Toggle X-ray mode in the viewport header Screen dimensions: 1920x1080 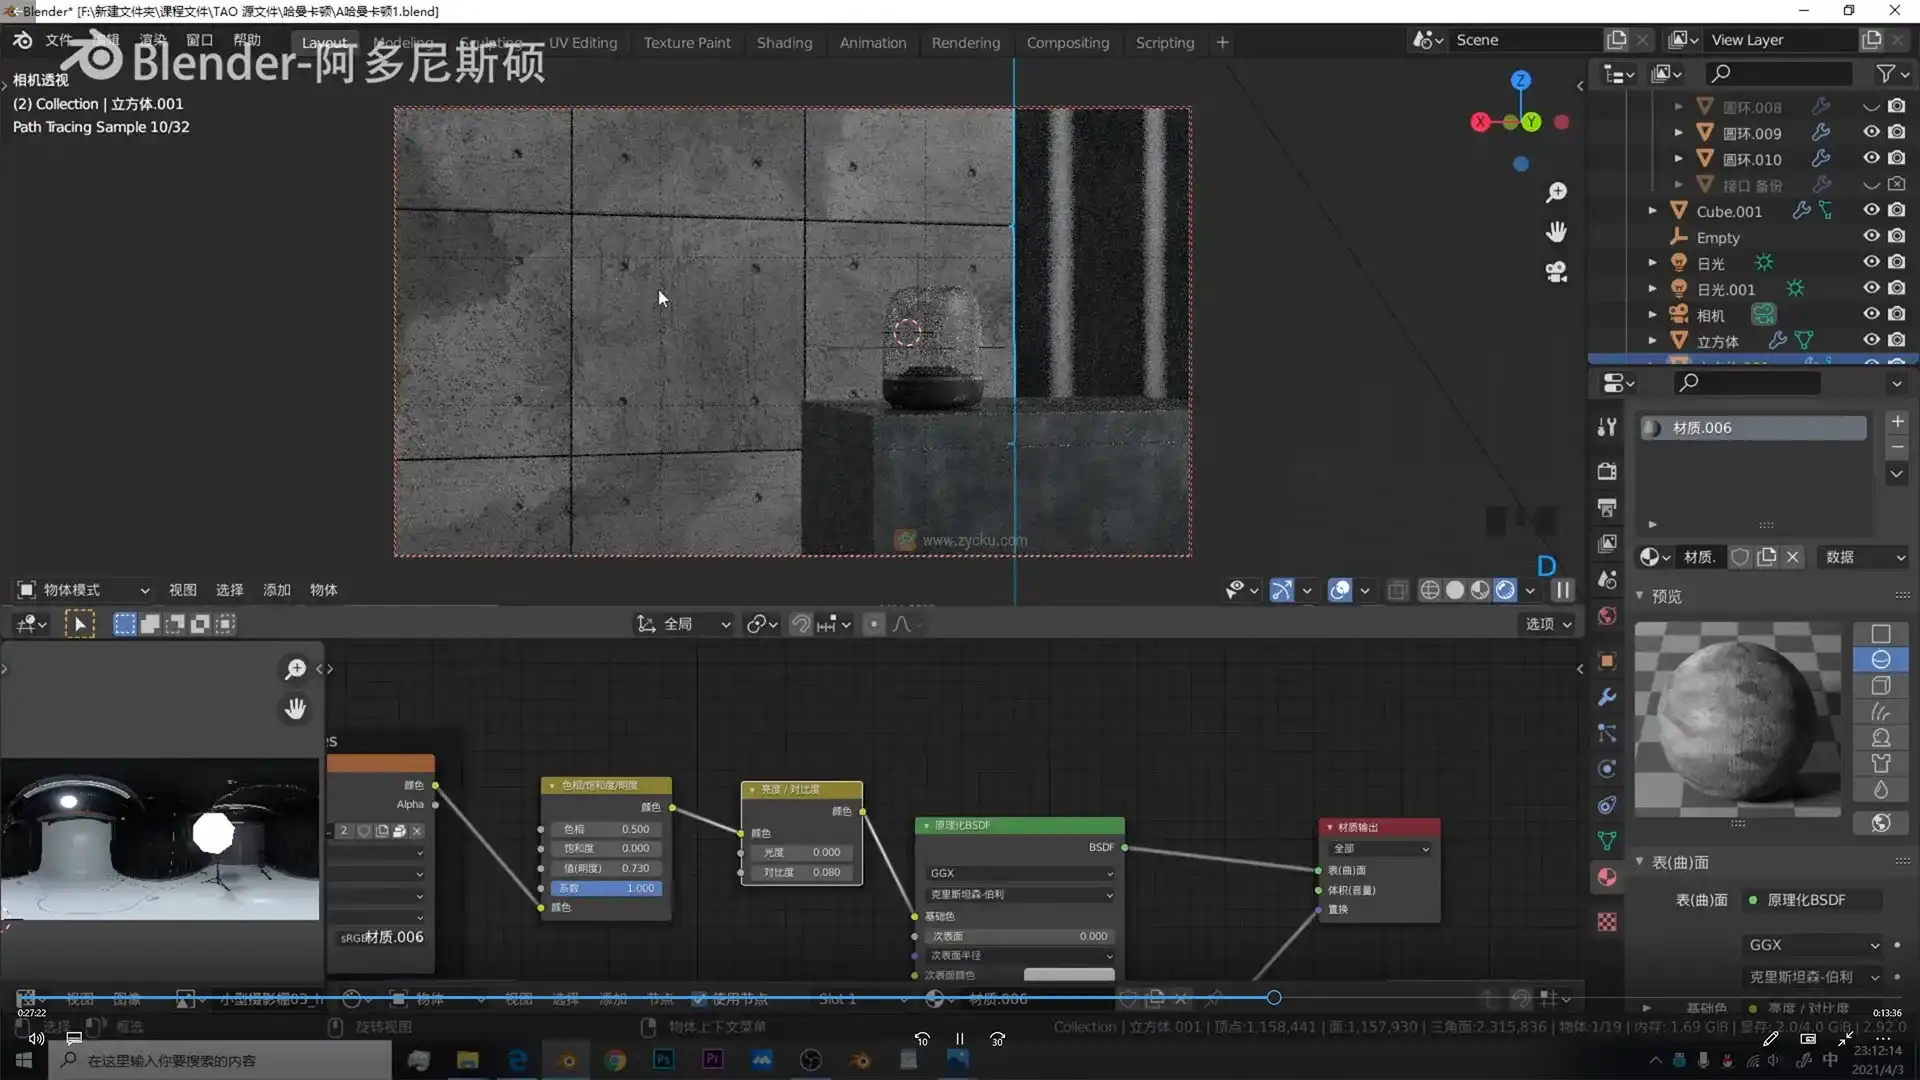coord(1397,590)
